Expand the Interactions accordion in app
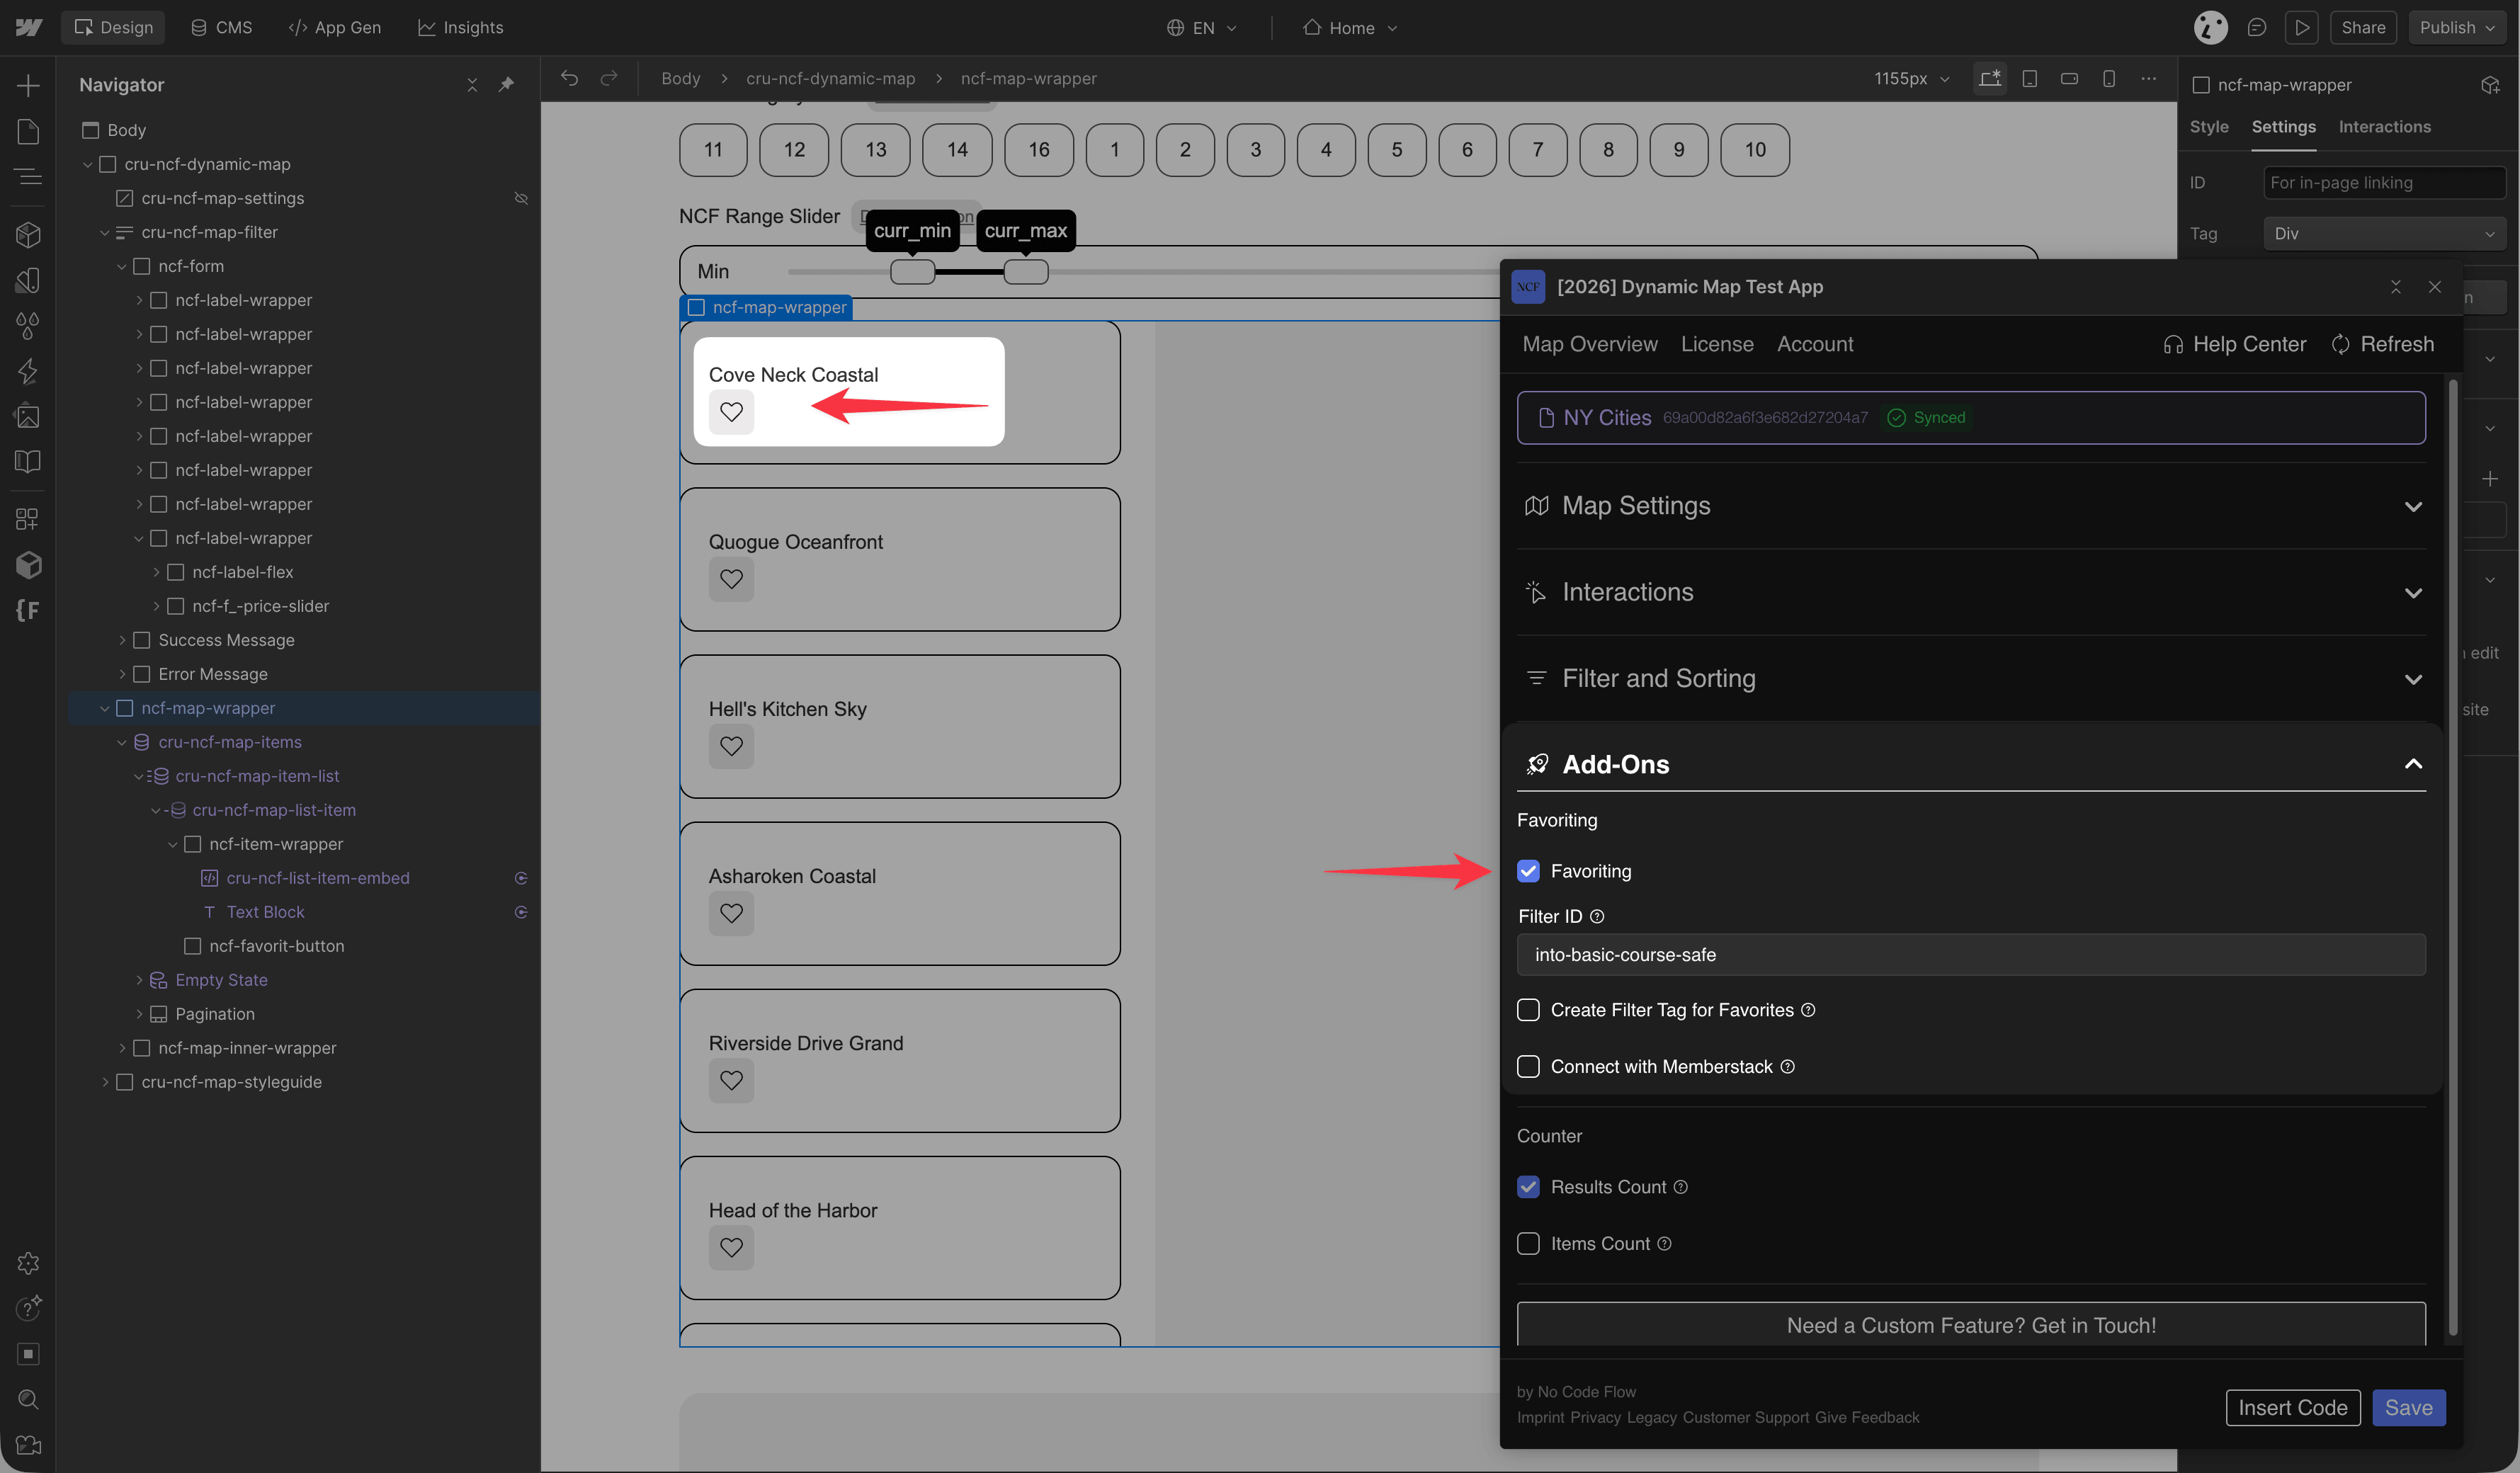The image size is (2520, 1473). pos(1971,592)
